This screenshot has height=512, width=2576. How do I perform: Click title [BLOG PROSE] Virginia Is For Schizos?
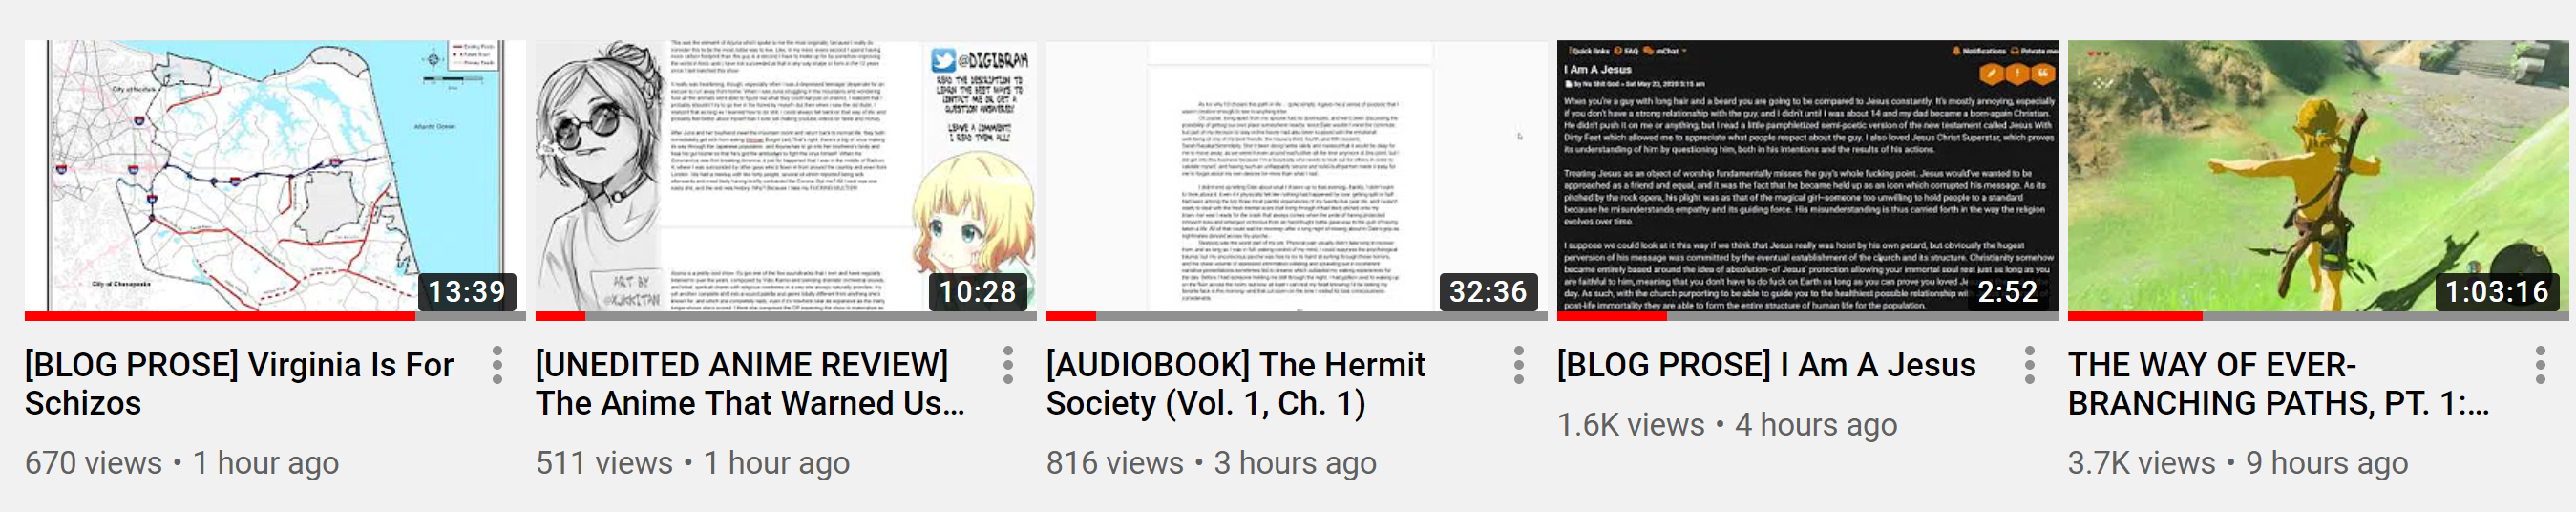click(x=239, y=384)
